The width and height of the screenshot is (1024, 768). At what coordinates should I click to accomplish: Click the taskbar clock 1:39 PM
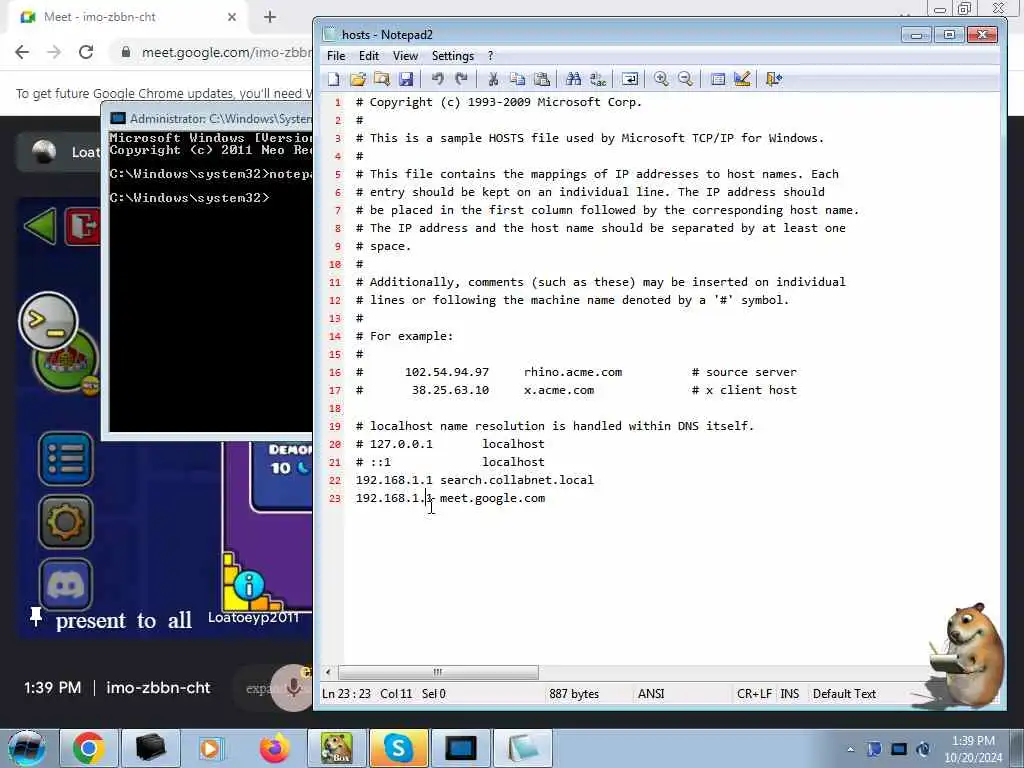coord(973,749)
